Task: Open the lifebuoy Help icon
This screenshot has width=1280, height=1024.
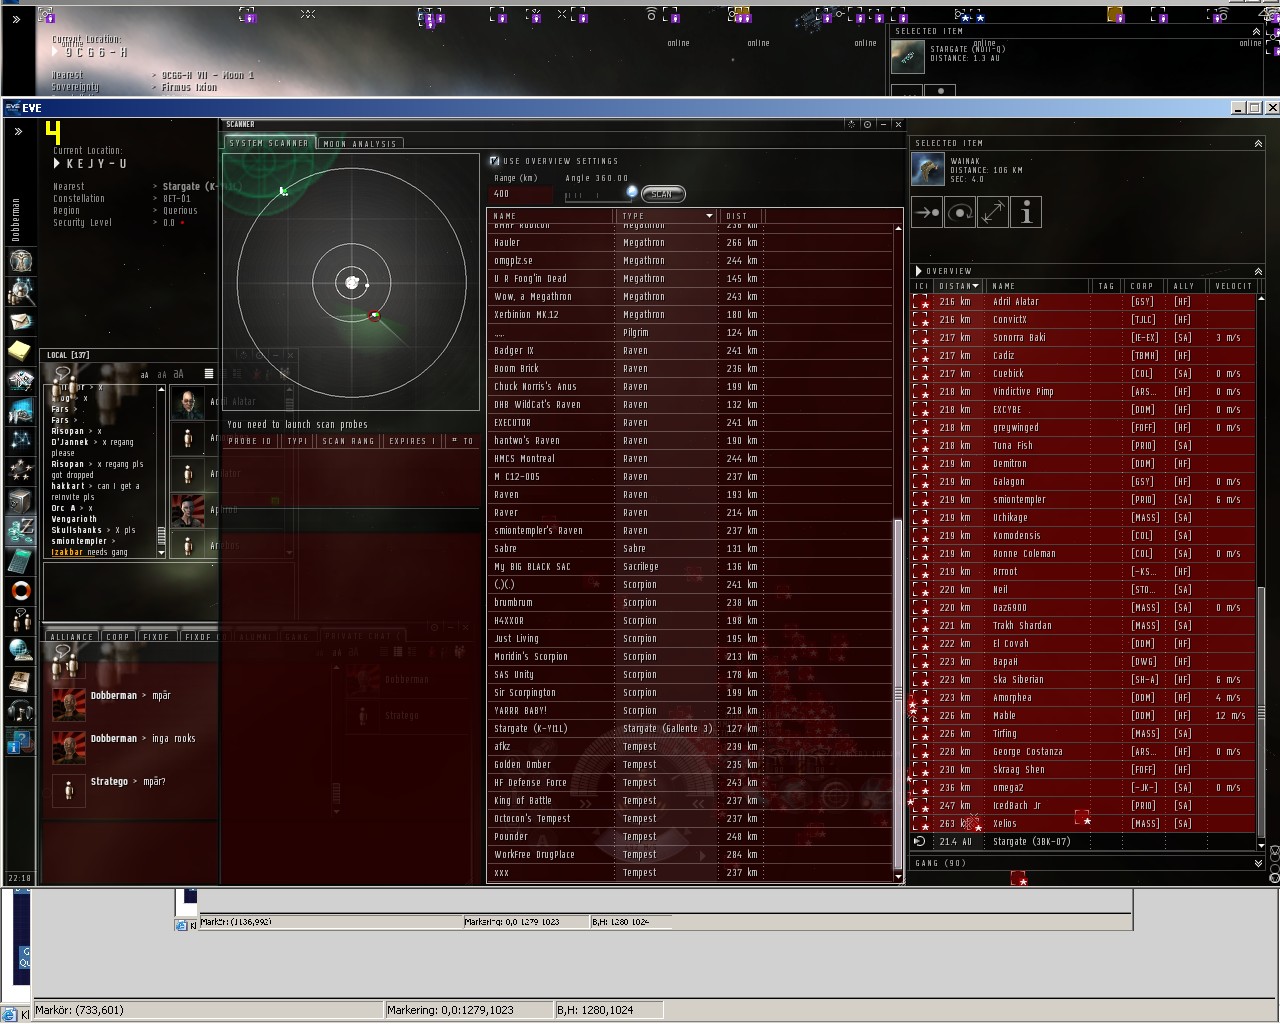Action: coord(21,591)
